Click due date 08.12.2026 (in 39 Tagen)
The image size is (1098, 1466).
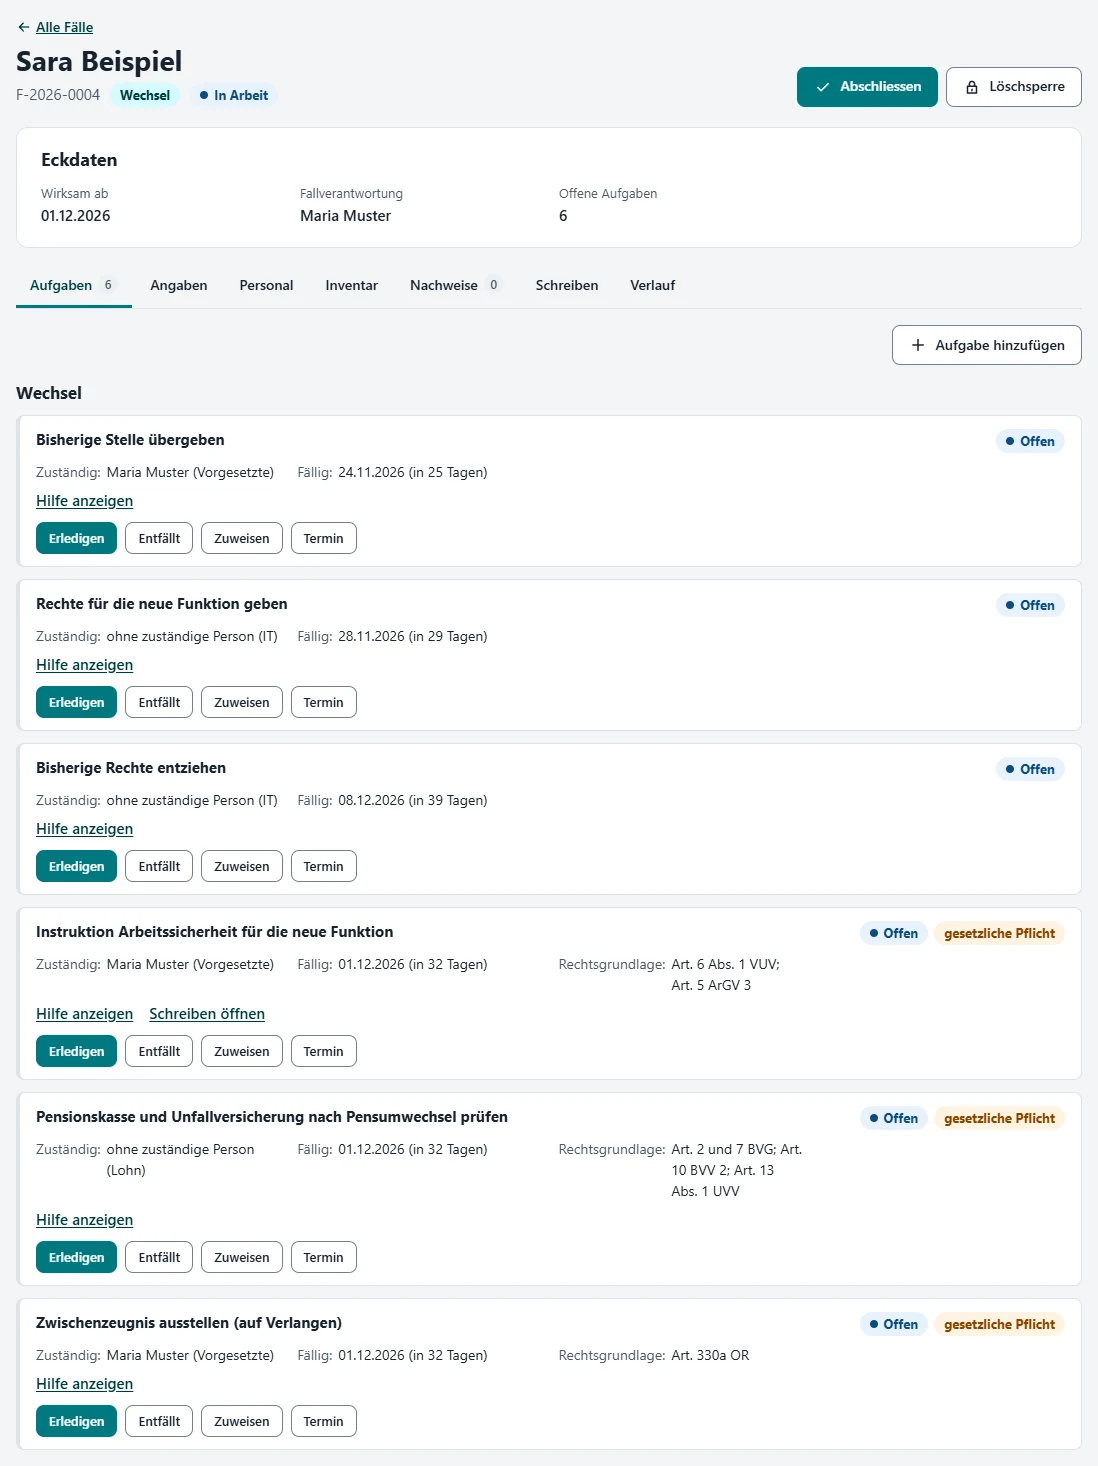[413, 800]
